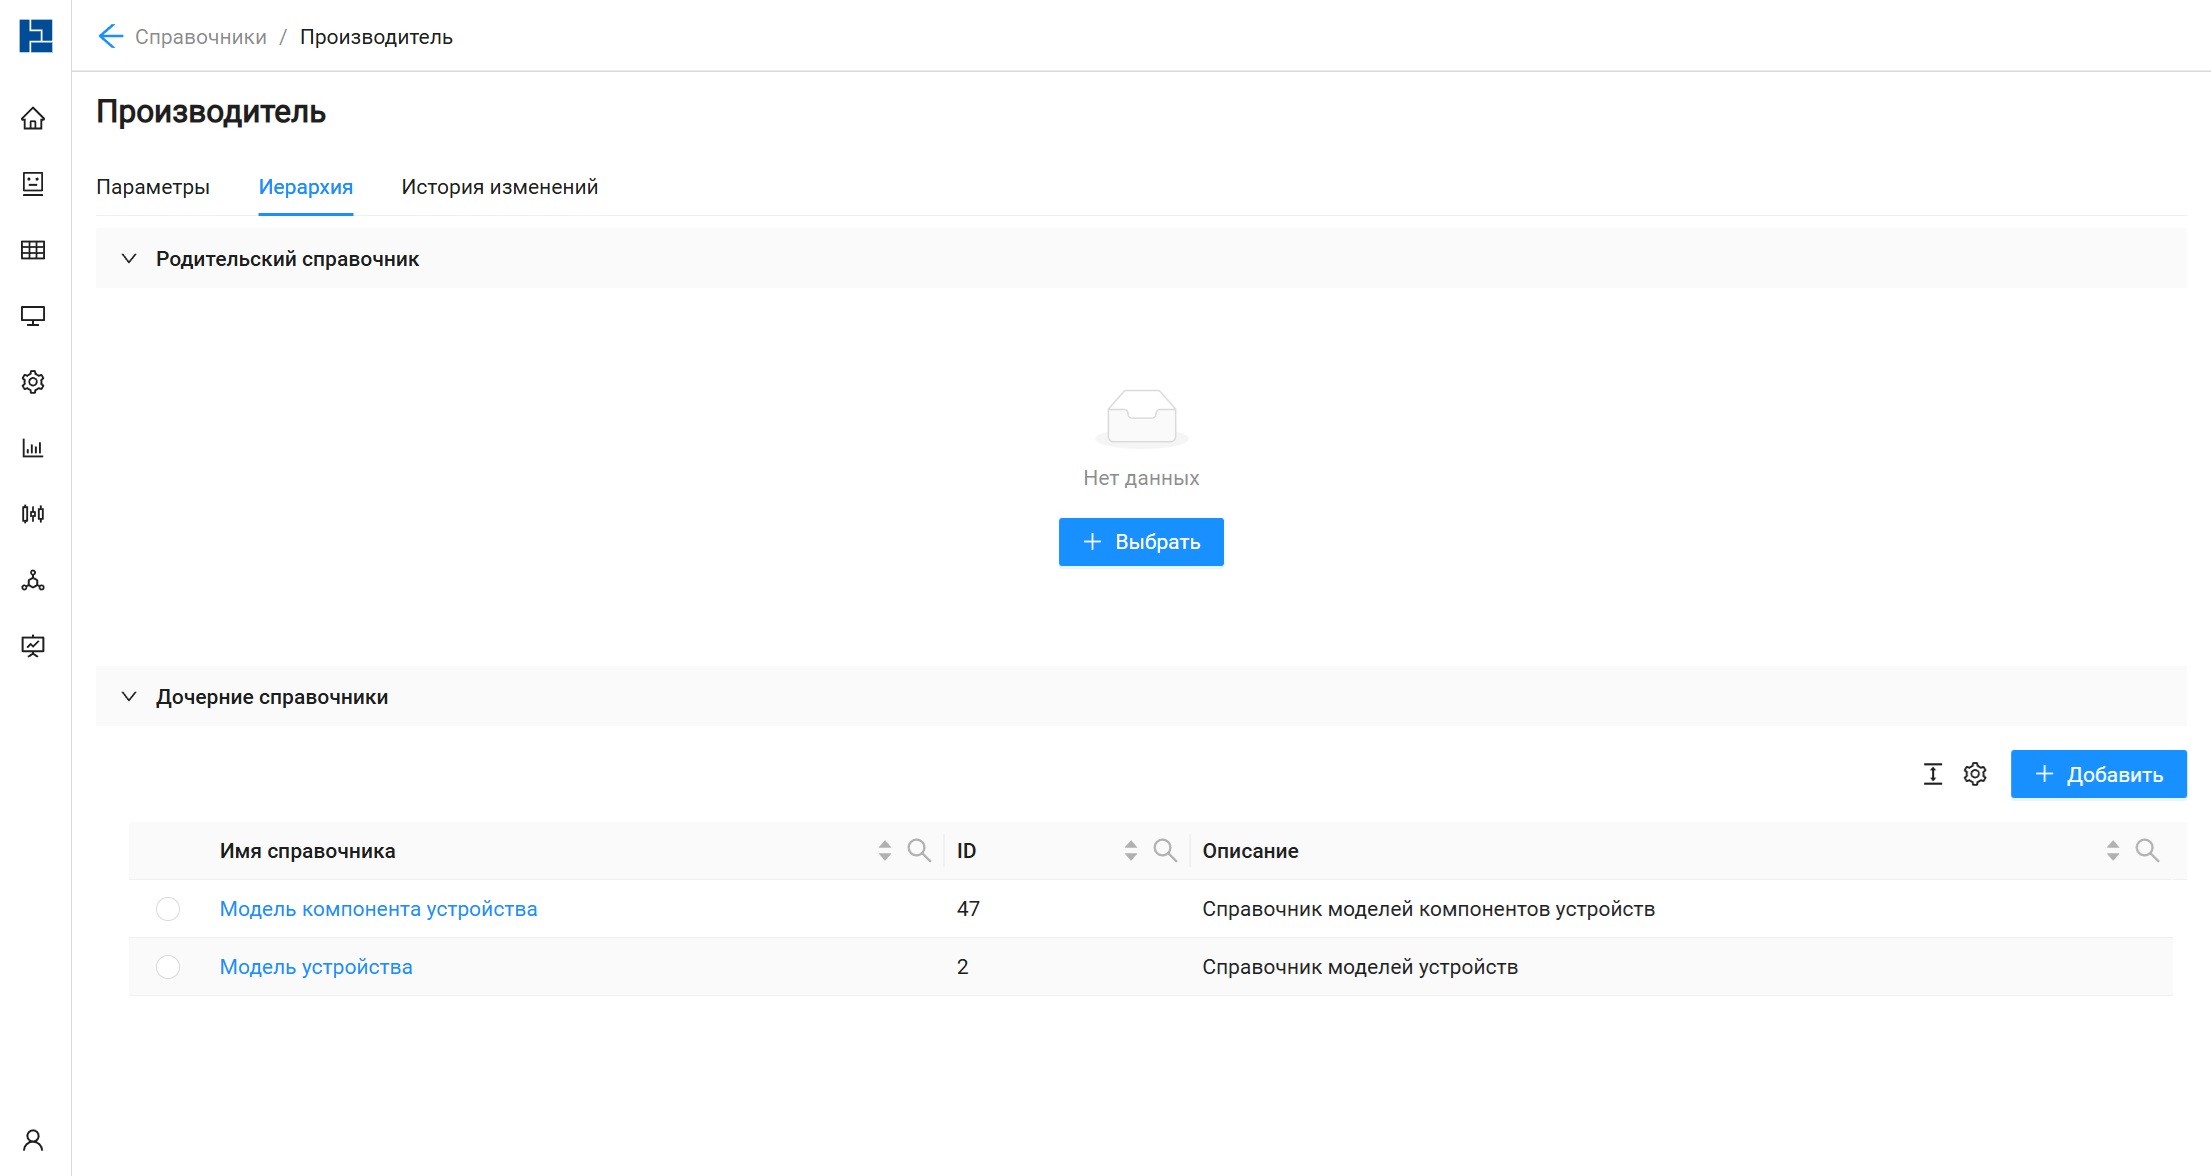The width and height of the screenshot is (2211, 1176).
Task: Open the table grid icon in the sidebar
Action: click(x=33, y=250)
